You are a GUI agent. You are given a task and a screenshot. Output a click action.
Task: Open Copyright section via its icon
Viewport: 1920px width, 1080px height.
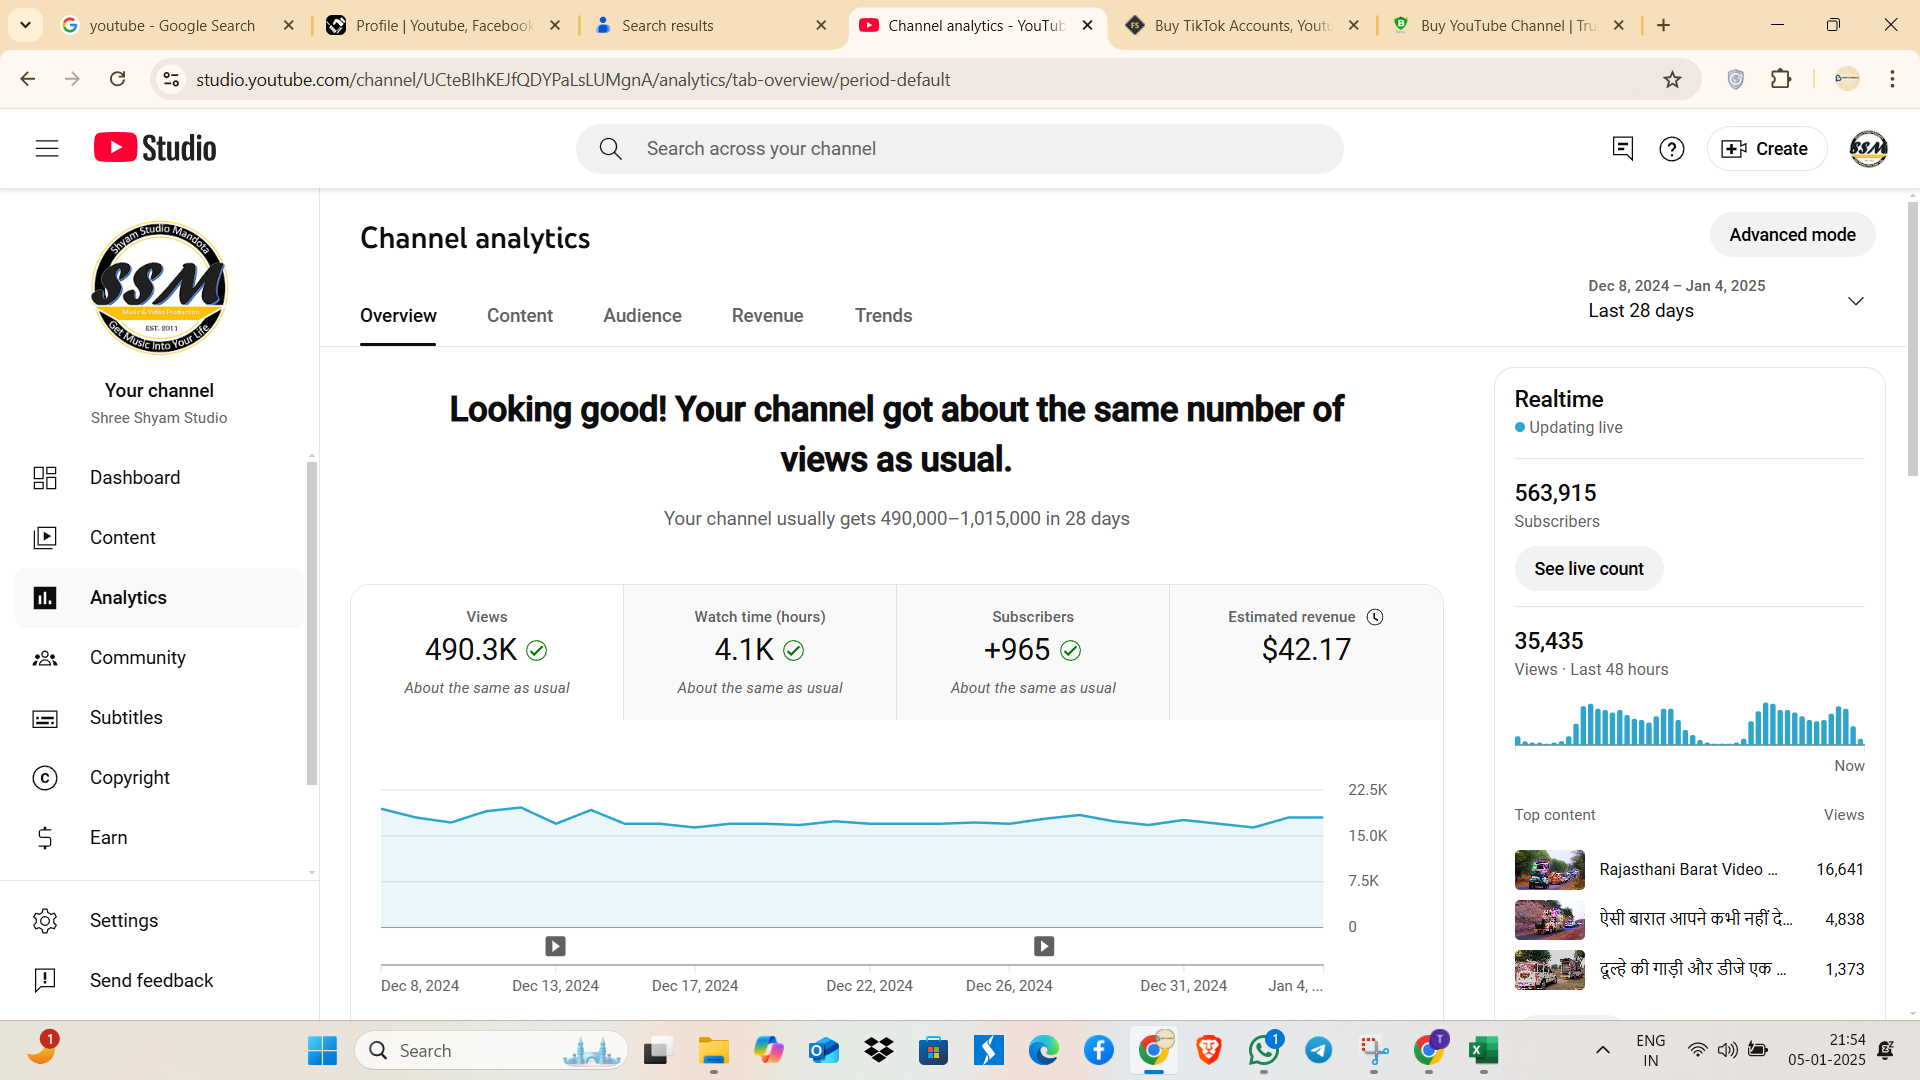(x=45, y=778)
